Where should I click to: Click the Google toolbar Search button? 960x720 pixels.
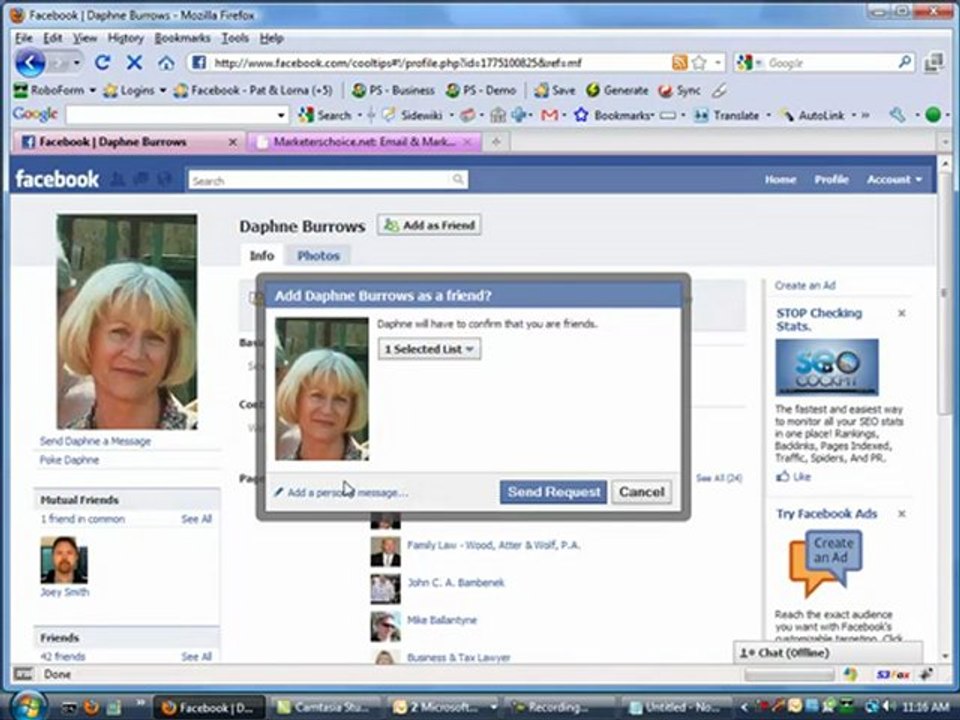pyautogui.click(x=326, y=115)
